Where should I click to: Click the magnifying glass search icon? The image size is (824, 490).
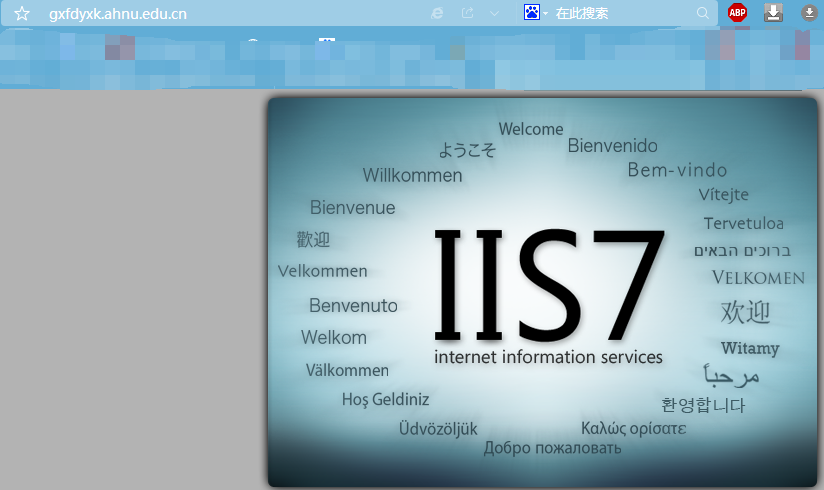[703, 13]
